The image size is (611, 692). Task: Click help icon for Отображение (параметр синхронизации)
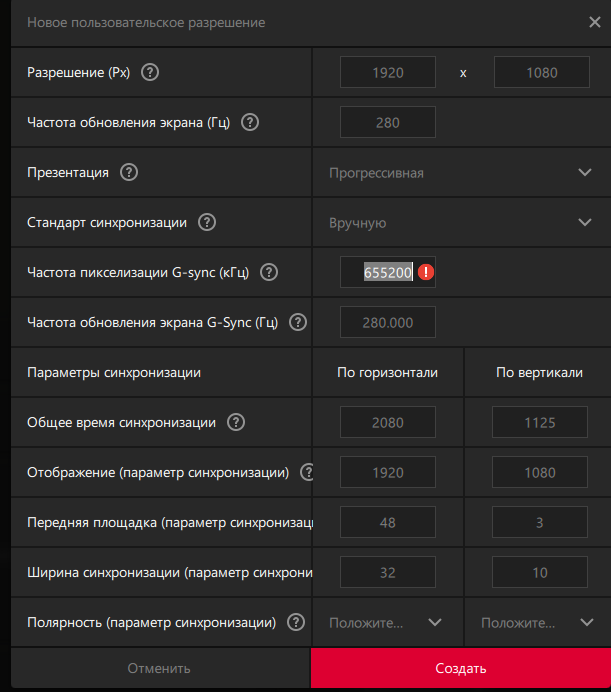[307, 472]
